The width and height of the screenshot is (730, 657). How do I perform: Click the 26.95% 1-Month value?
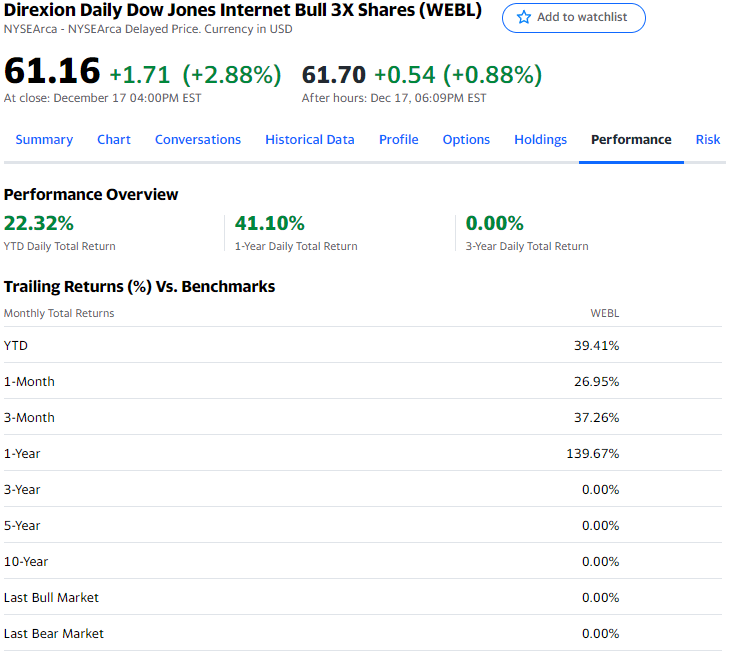click(x=596, y=382)
